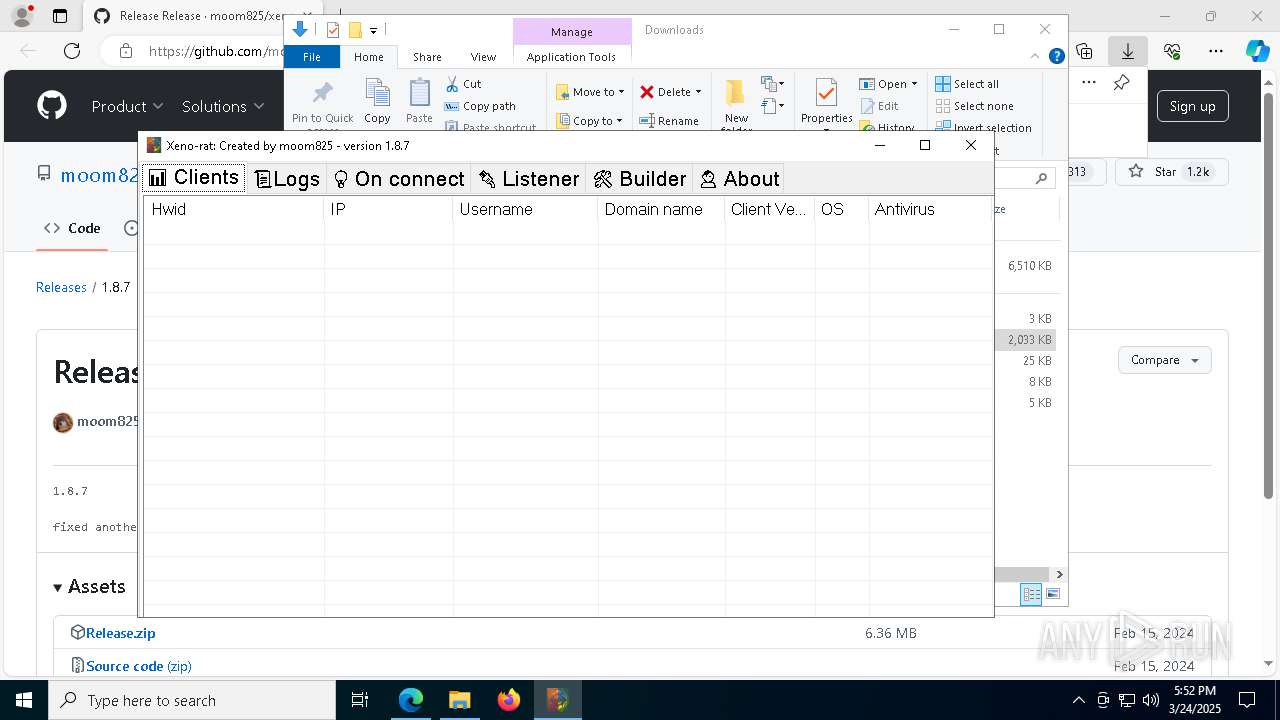Switch Explorer to details view
The image size is (1280, 720).
(x=1032, y=594)
